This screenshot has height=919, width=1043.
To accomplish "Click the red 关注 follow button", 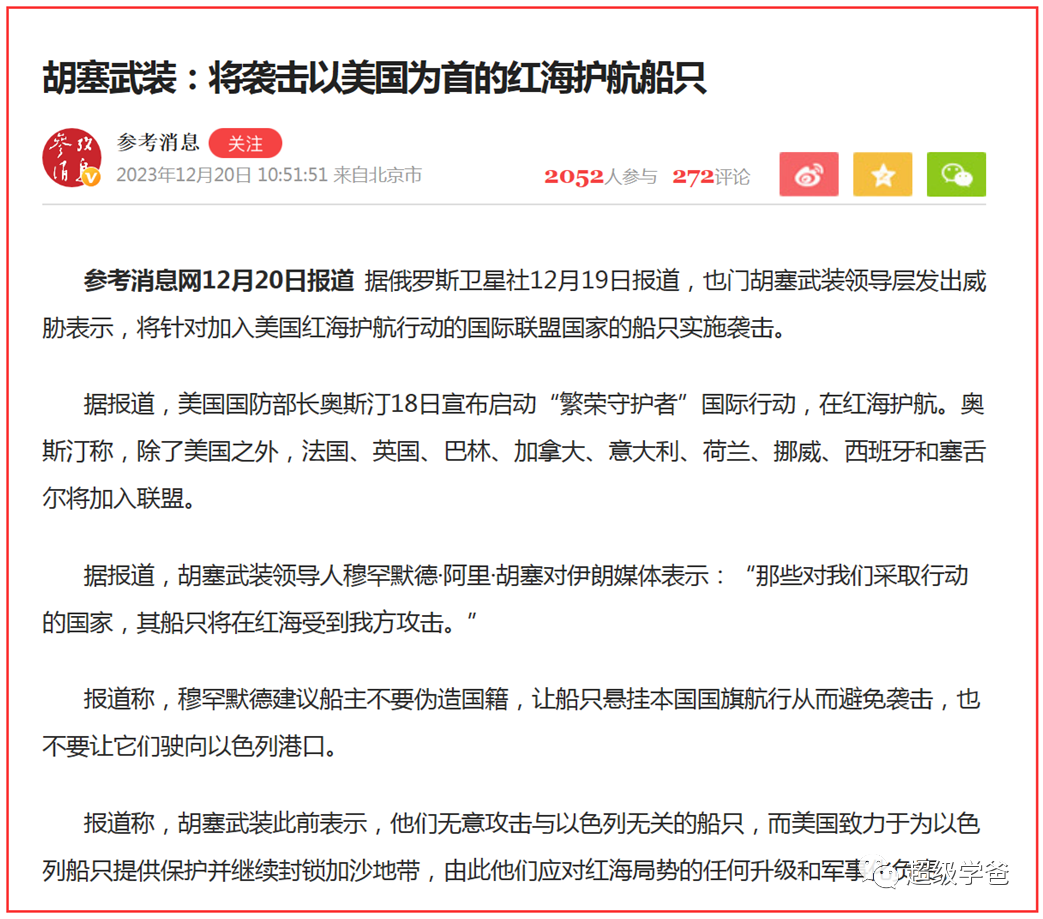I will coord(245,143).
